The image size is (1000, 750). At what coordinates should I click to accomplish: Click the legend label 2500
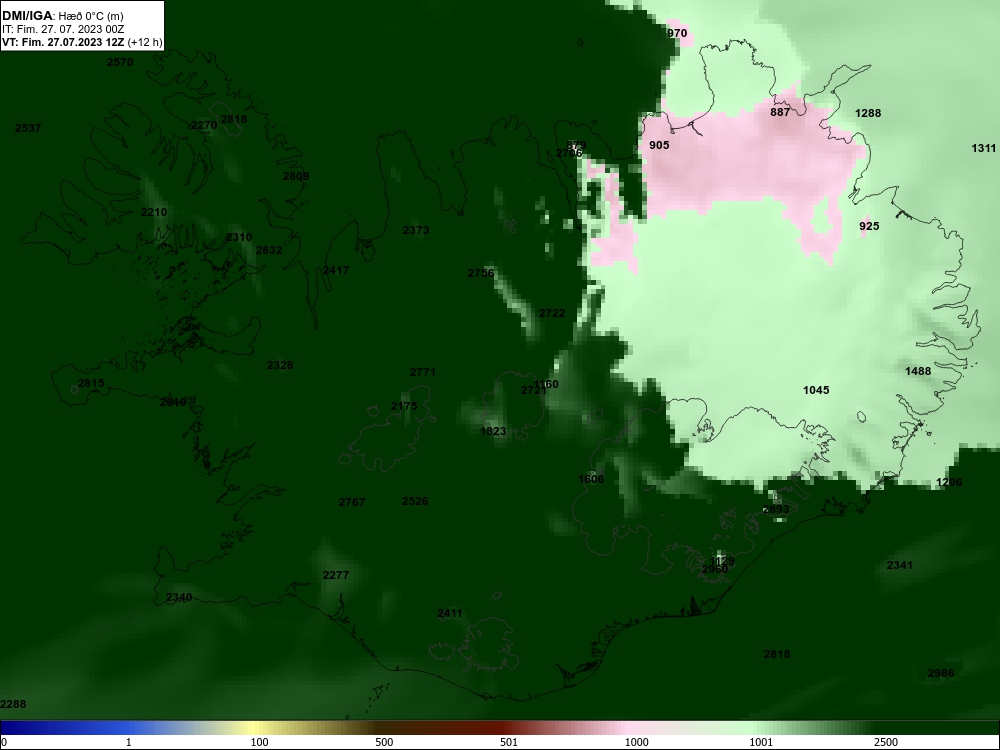(x=886, y=742)
